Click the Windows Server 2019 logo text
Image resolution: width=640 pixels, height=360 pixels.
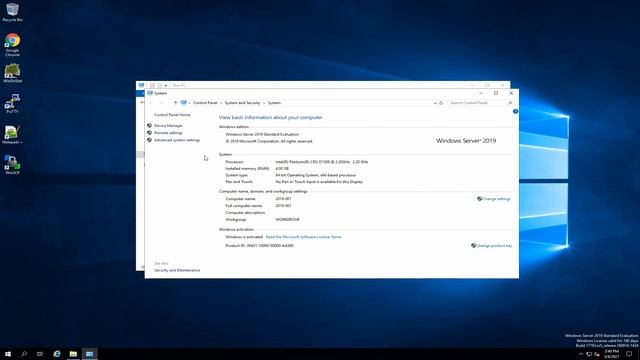point(466,140)
